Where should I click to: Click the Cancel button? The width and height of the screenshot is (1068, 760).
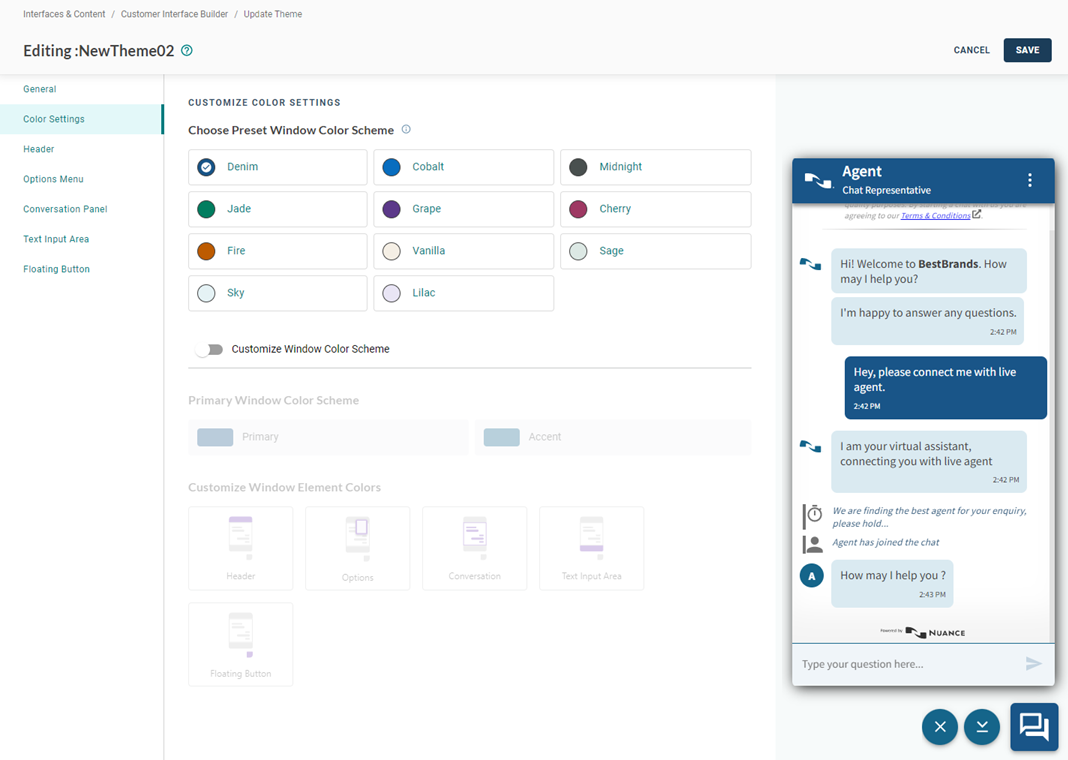coord(971,50)
